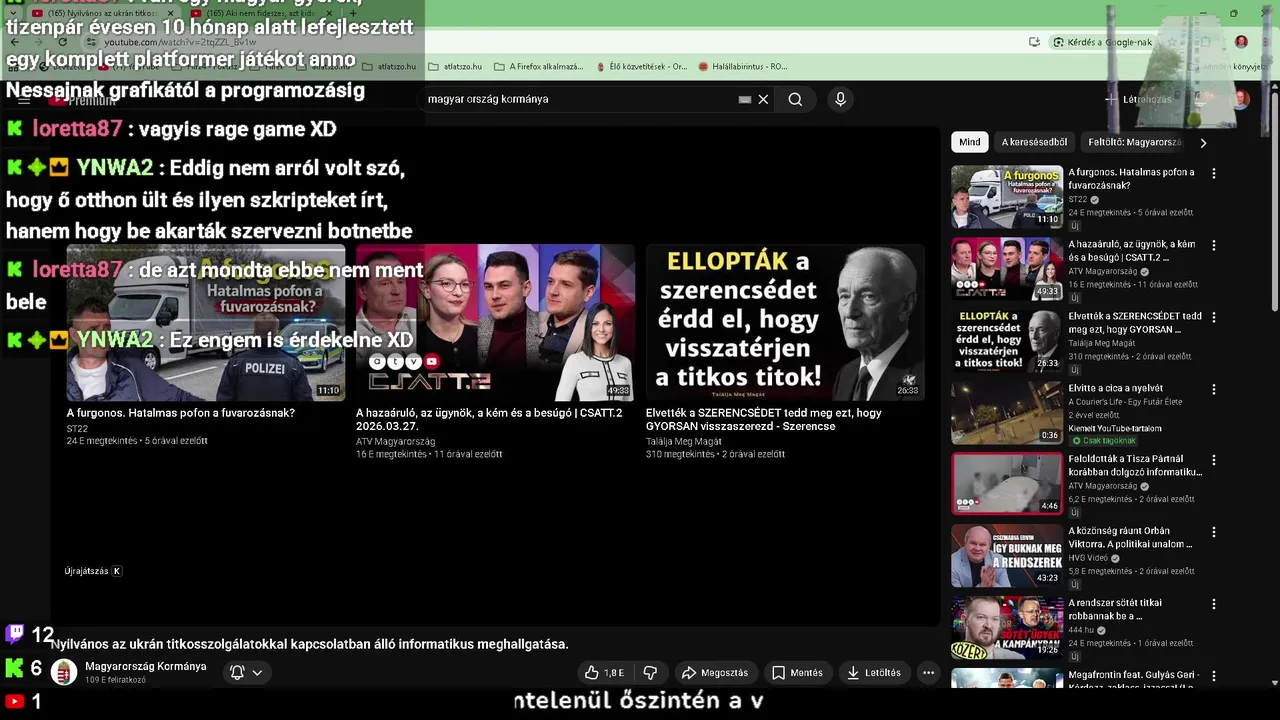Open options for 'Elvették a SZERENCSÉDET' sidebar video

tap(1214, 317)
